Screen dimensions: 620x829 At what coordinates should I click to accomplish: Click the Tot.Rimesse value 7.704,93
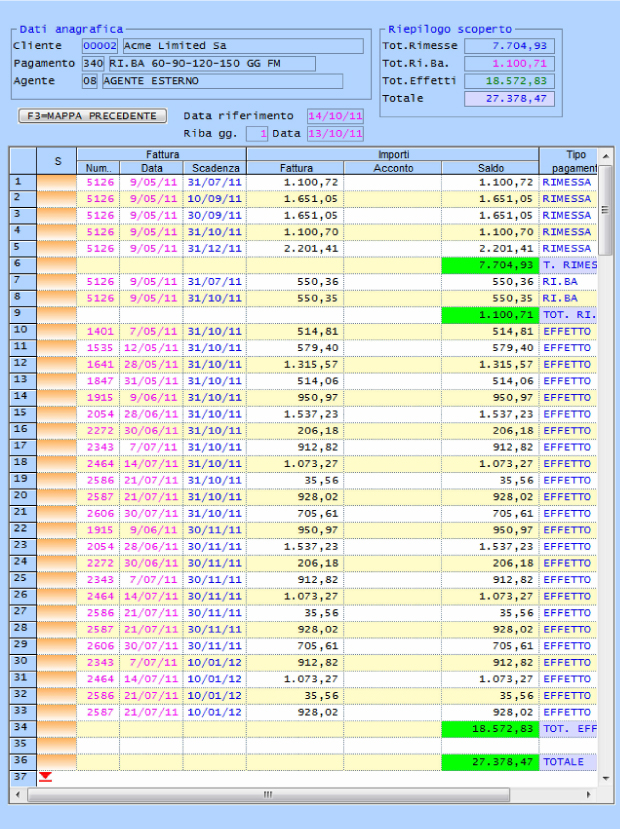click(x=510, y=46)
